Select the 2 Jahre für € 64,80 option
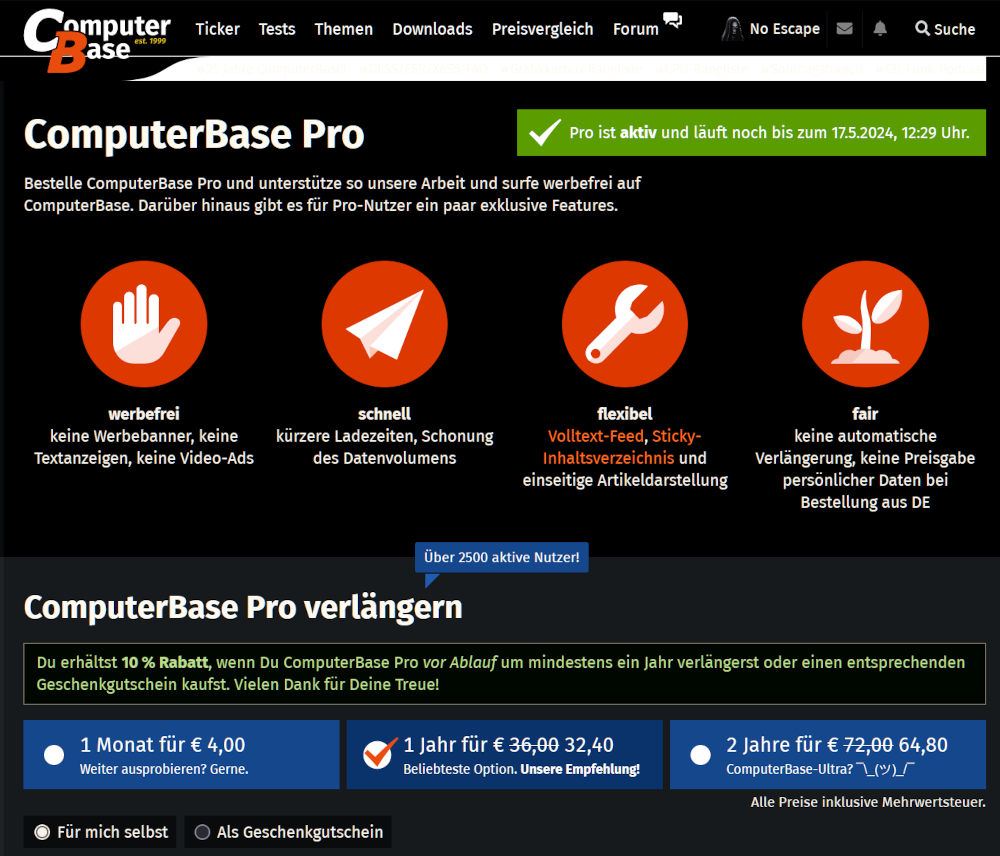1000x856 pixels. click(x=828, y=755)
